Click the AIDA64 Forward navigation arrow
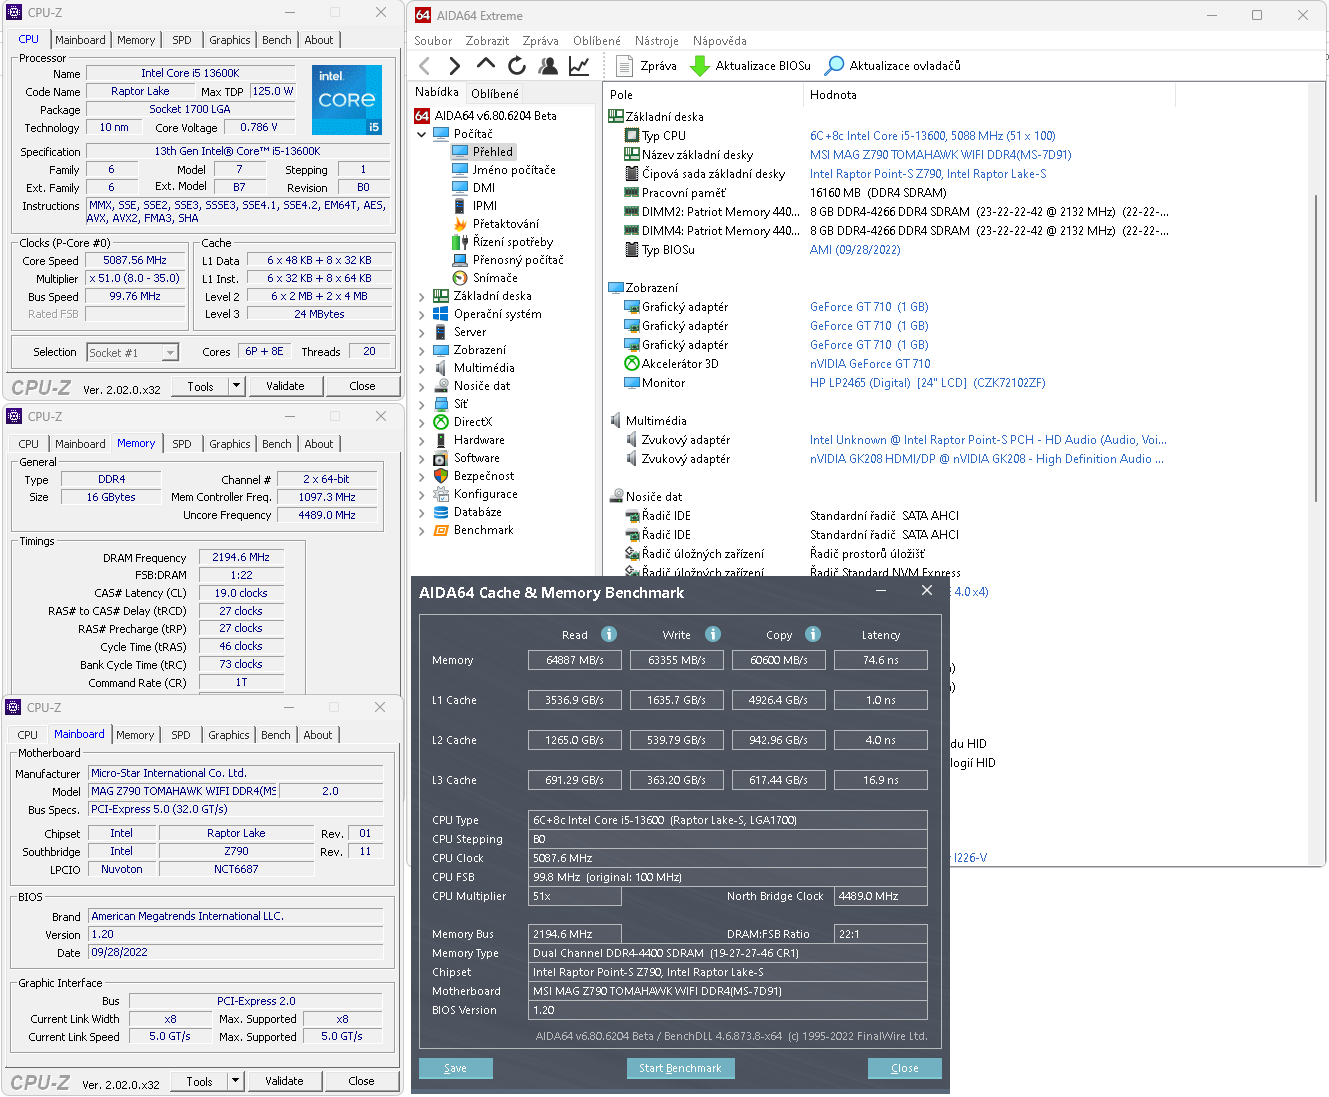Image resolution: width=1329 pixels, height=1097 pixels. pos(455,66)
